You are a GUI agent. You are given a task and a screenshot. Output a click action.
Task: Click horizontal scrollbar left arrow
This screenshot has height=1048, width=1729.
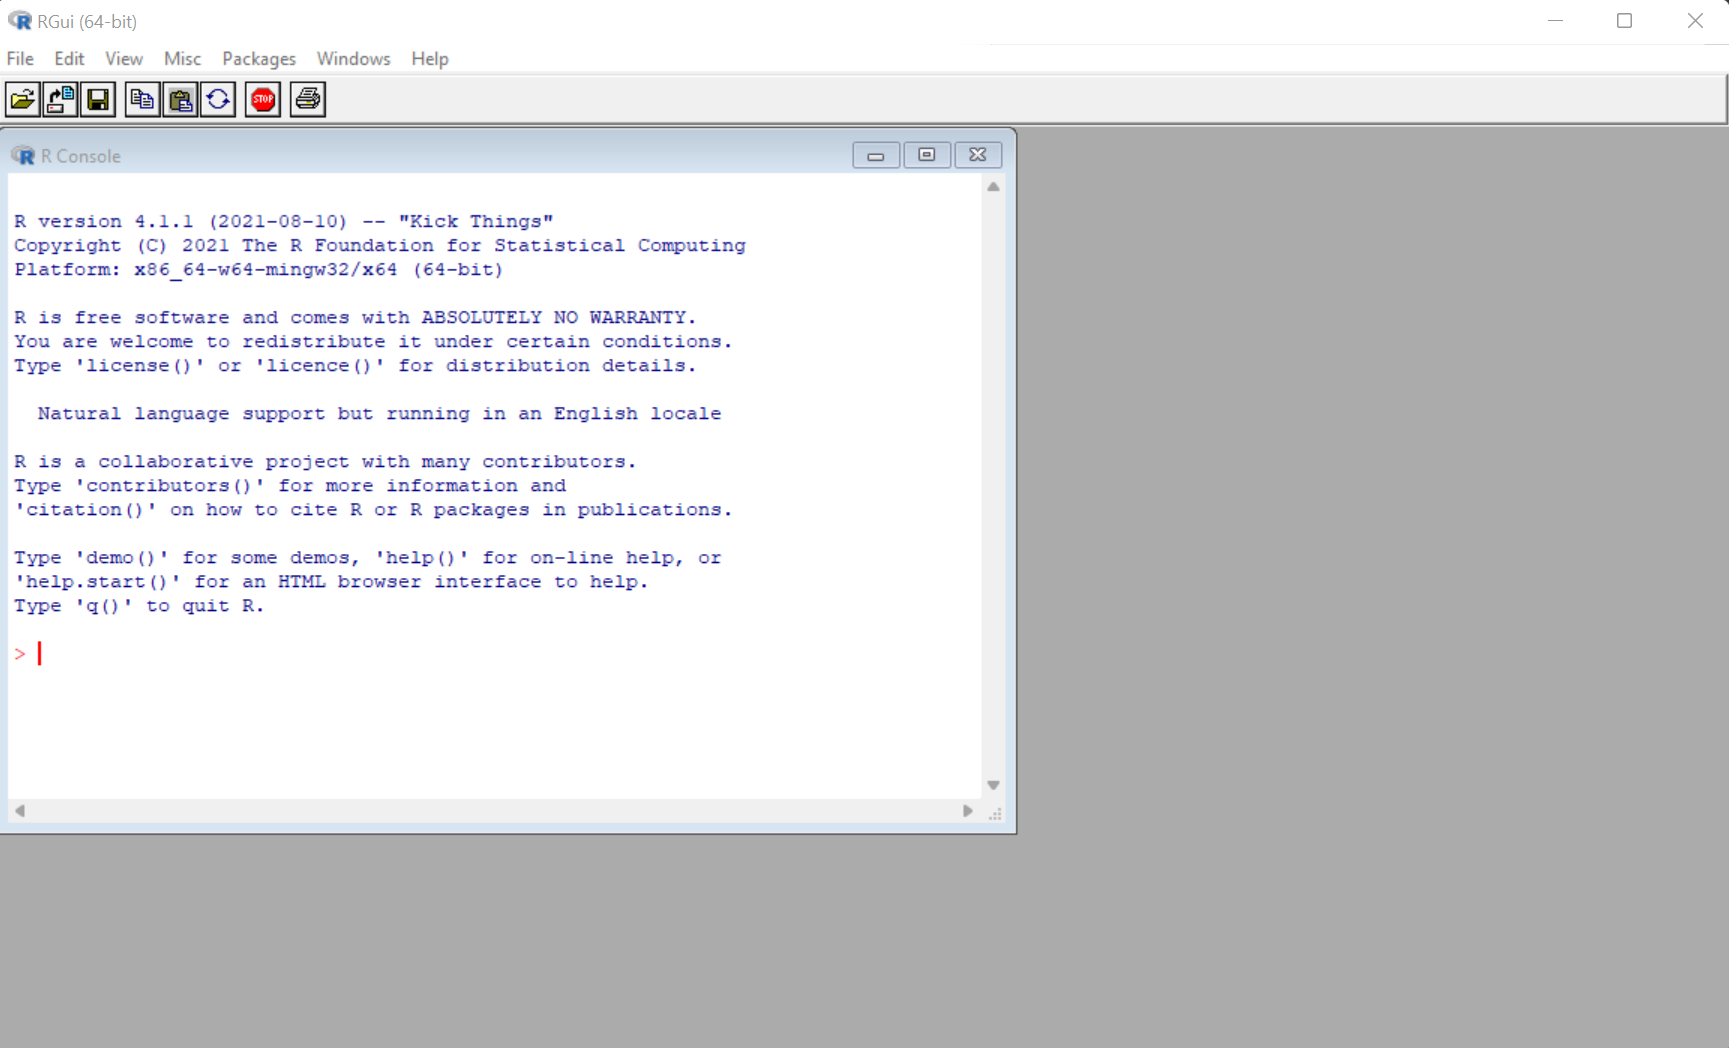[19, 811]
